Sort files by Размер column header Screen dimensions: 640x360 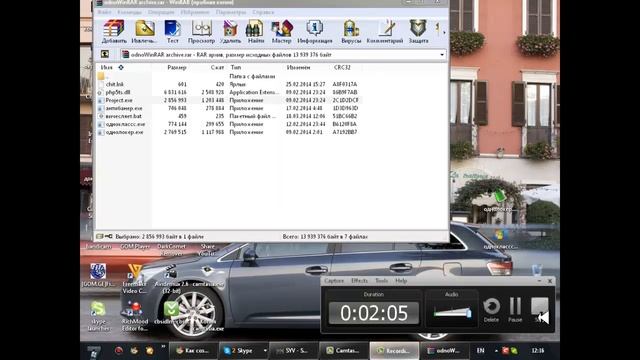(177, 67)
